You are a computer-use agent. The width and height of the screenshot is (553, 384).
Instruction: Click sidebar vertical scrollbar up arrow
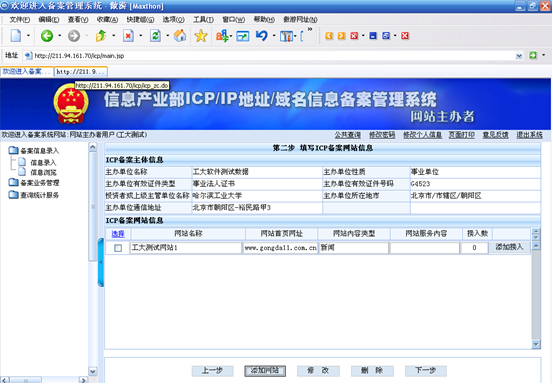click(93, 147)
